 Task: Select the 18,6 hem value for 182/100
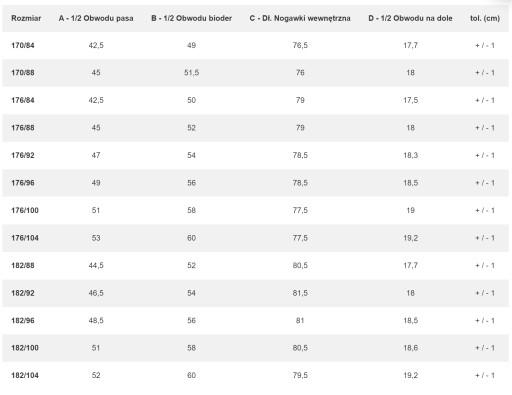pos(410,348)
